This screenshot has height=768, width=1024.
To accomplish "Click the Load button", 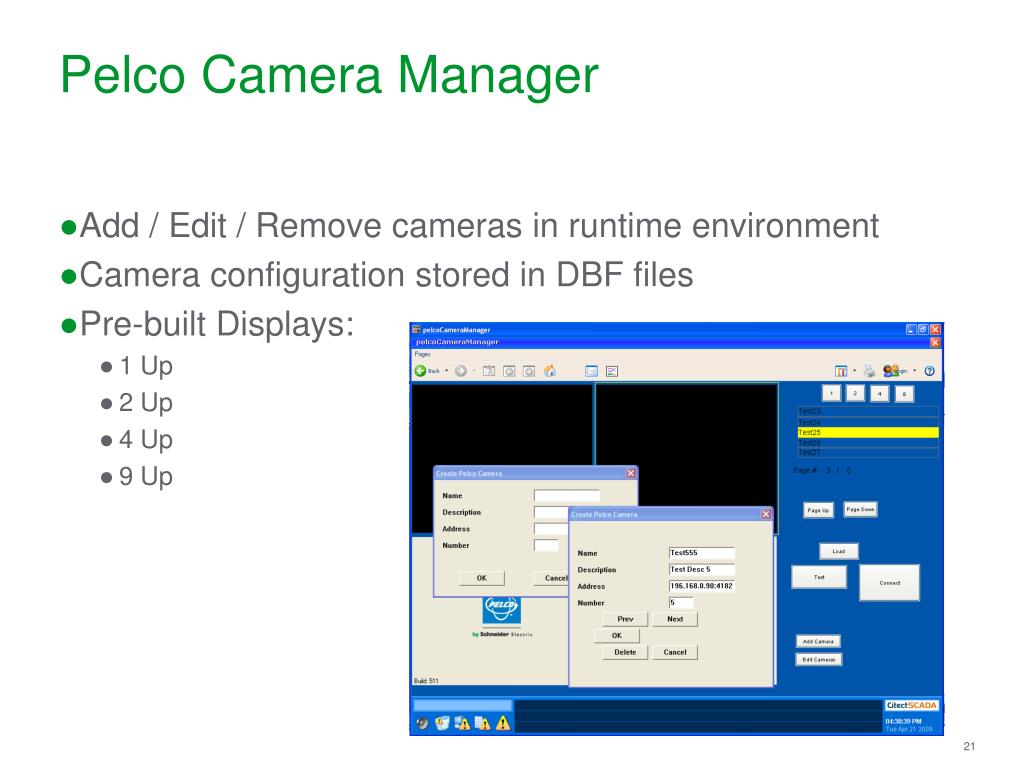I will pos(839,551).
